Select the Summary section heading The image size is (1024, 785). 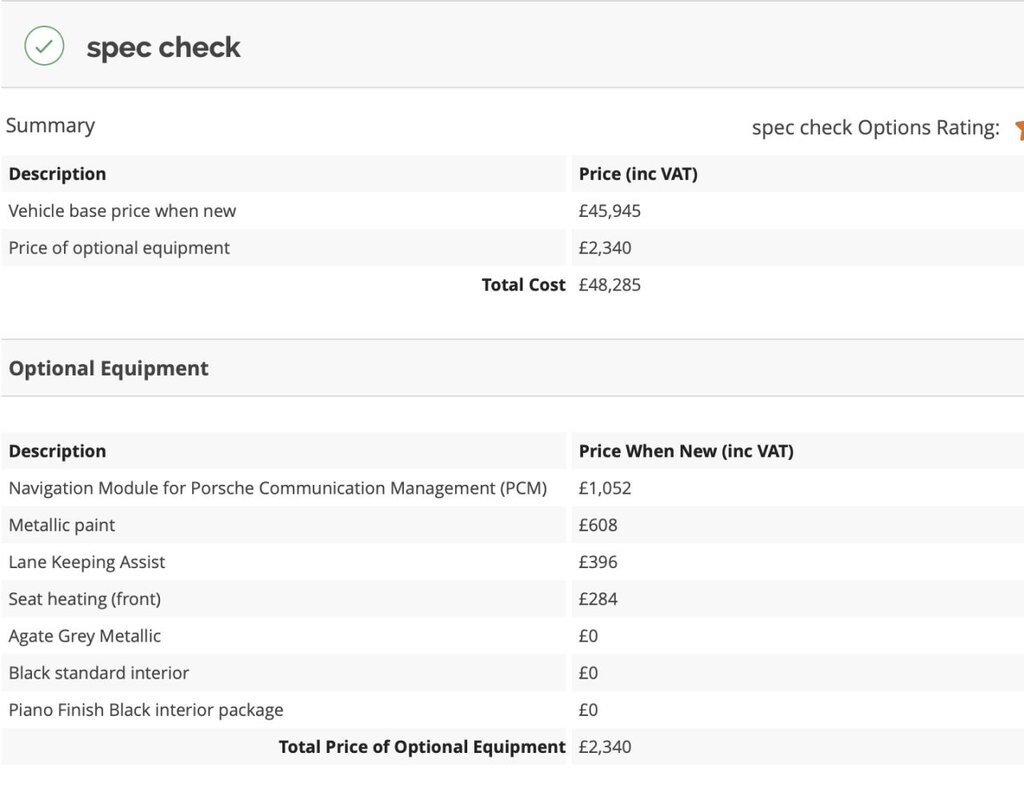click(50, 125)
